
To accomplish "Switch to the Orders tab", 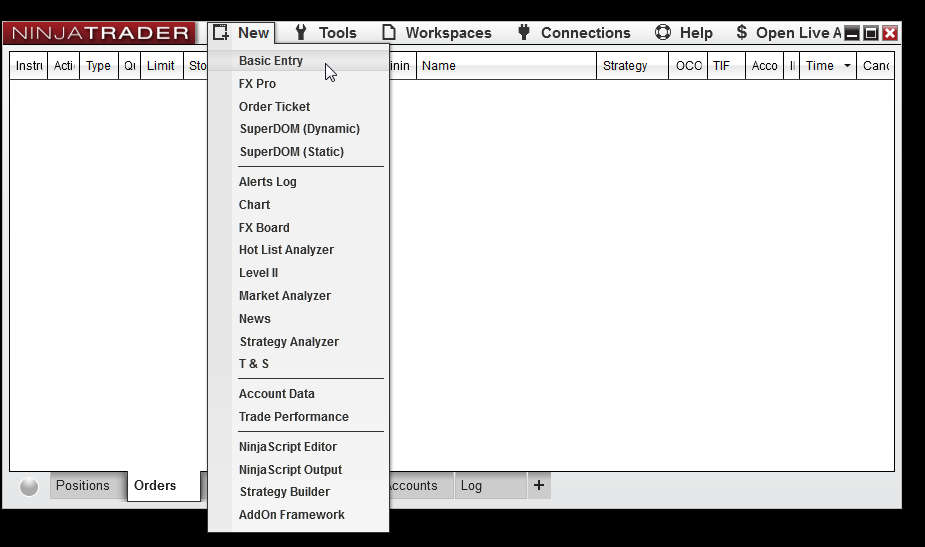I will pos(163,486).
